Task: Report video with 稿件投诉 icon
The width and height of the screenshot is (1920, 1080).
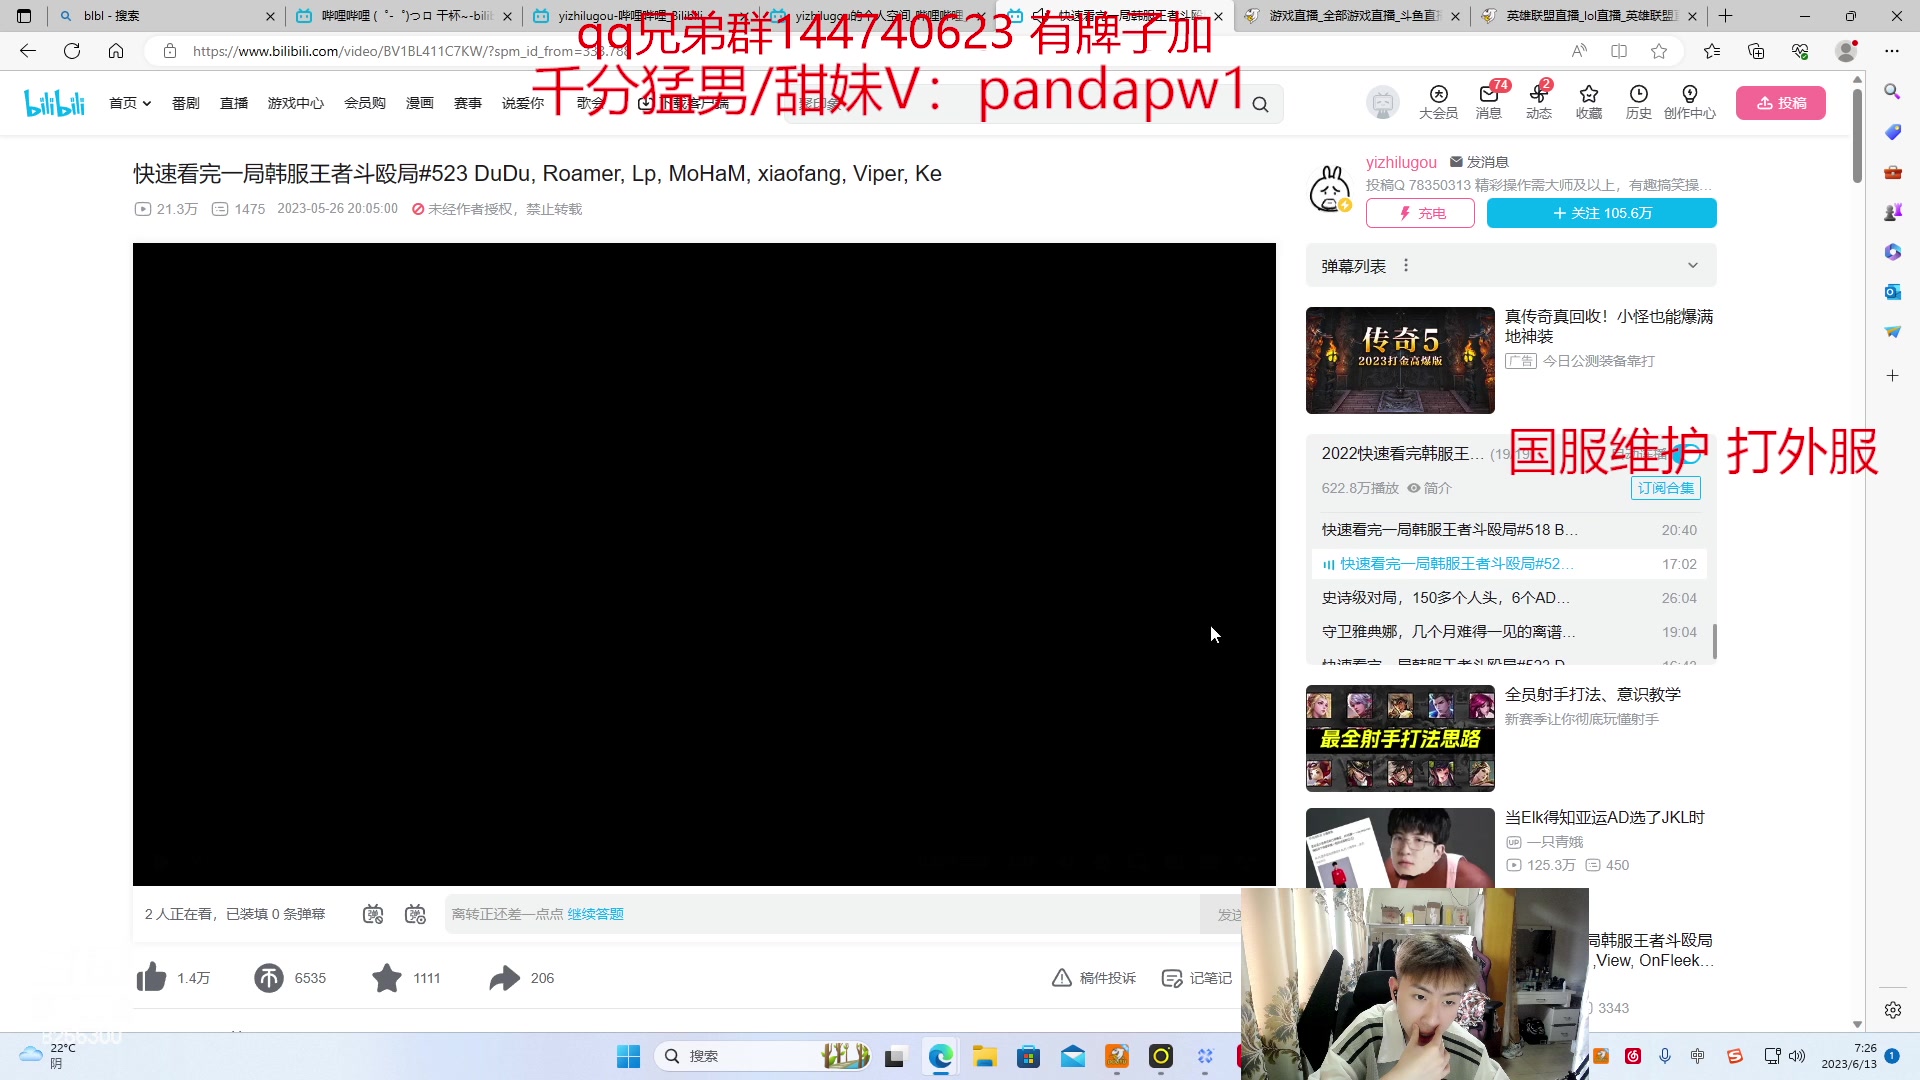Action: (1062, 977)
